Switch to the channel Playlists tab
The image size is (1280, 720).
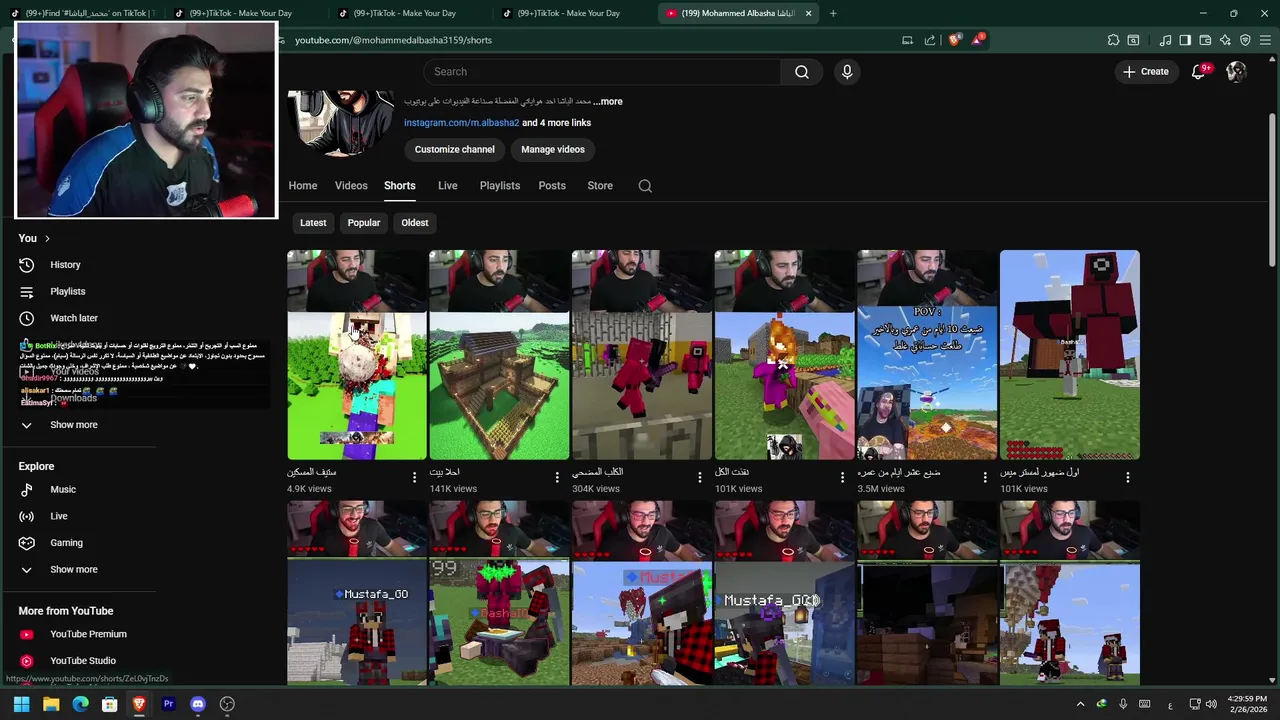(500, 186)
